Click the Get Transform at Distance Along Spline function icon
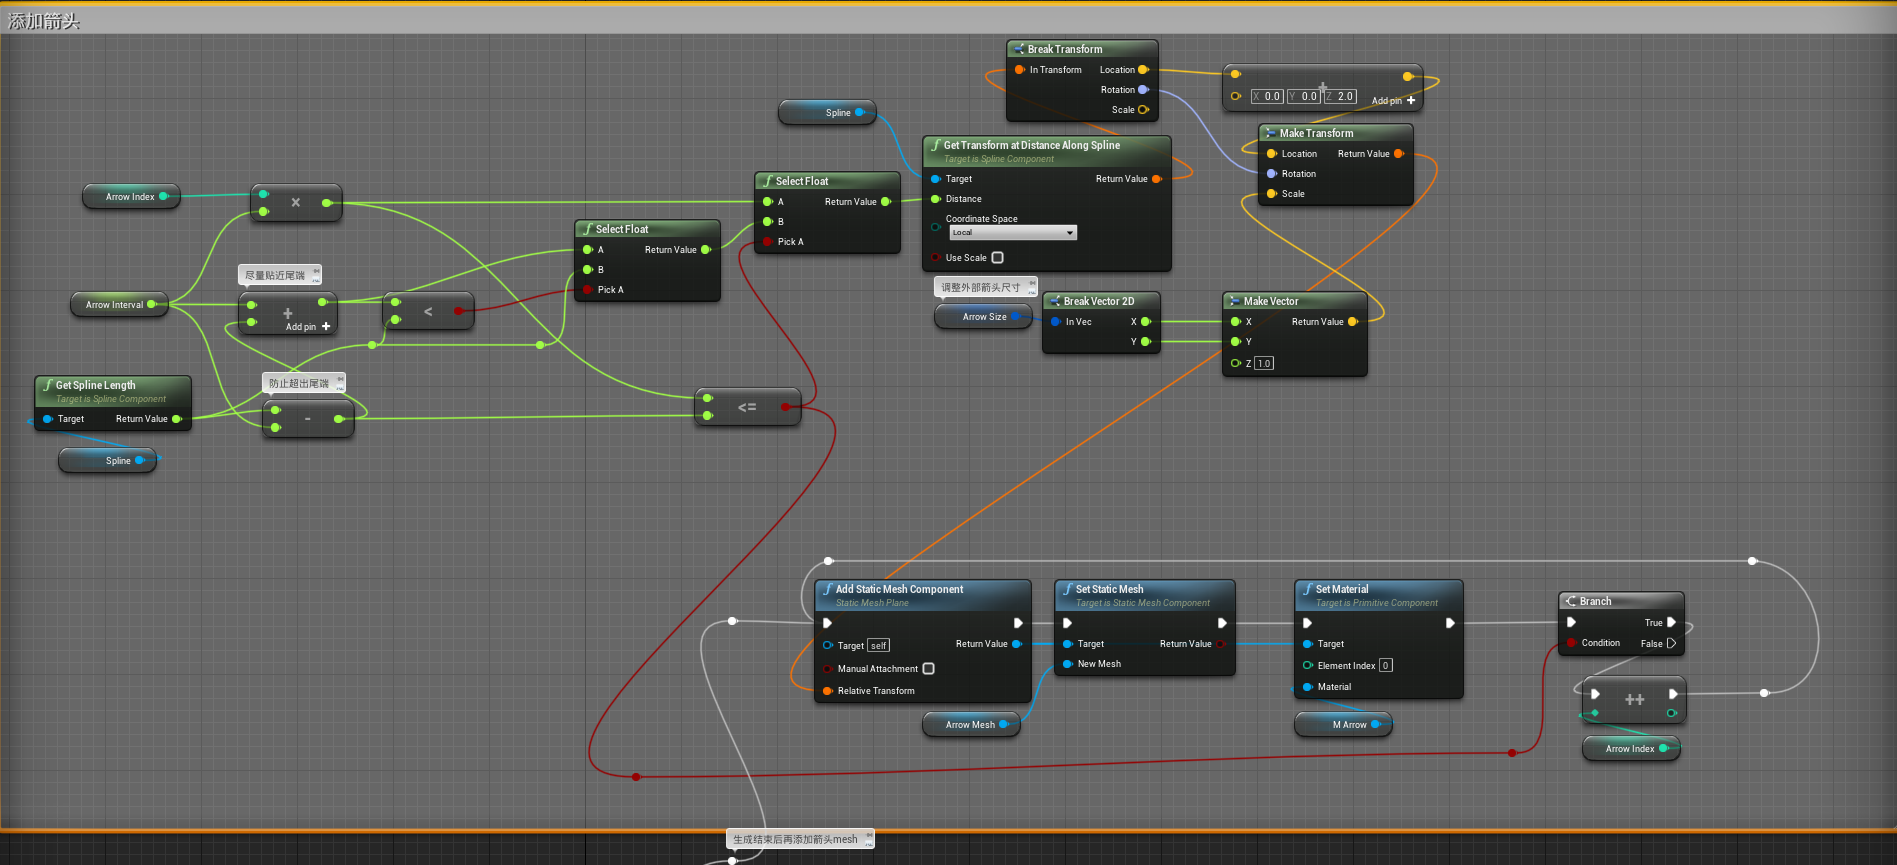 pos(935,145)
